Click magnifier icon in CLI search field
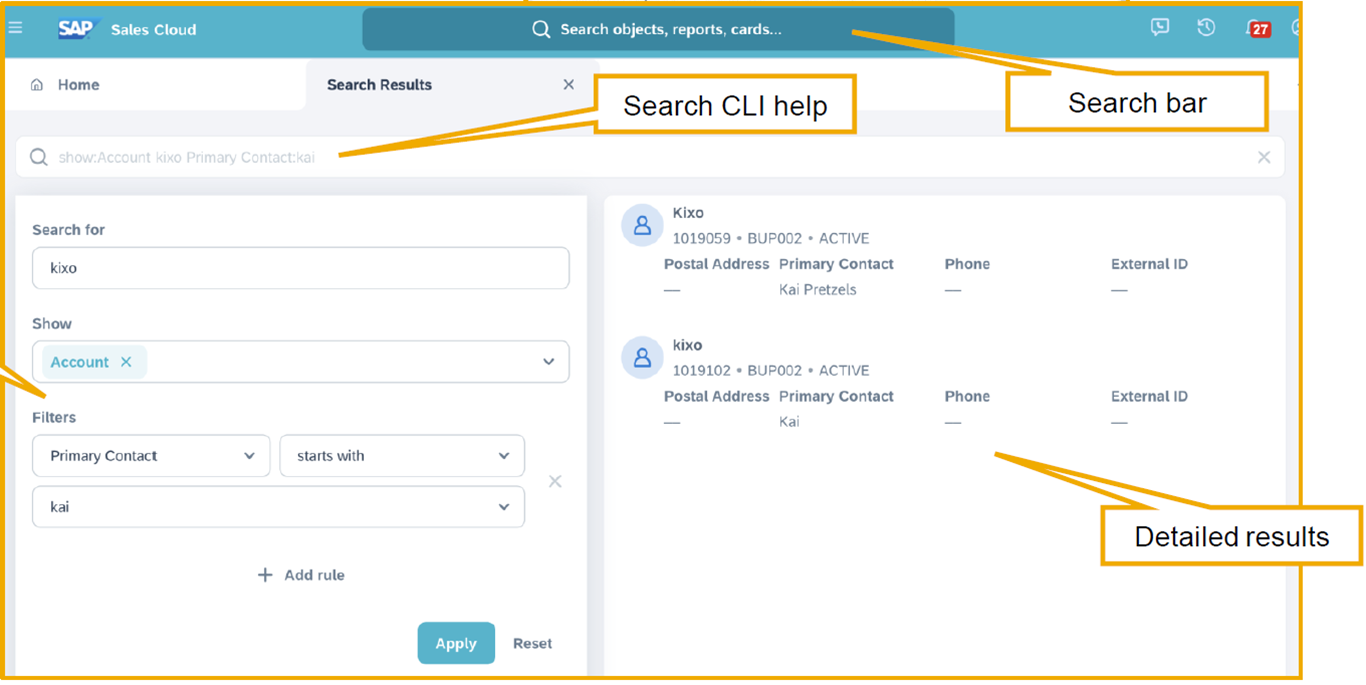 coord(39,157)
